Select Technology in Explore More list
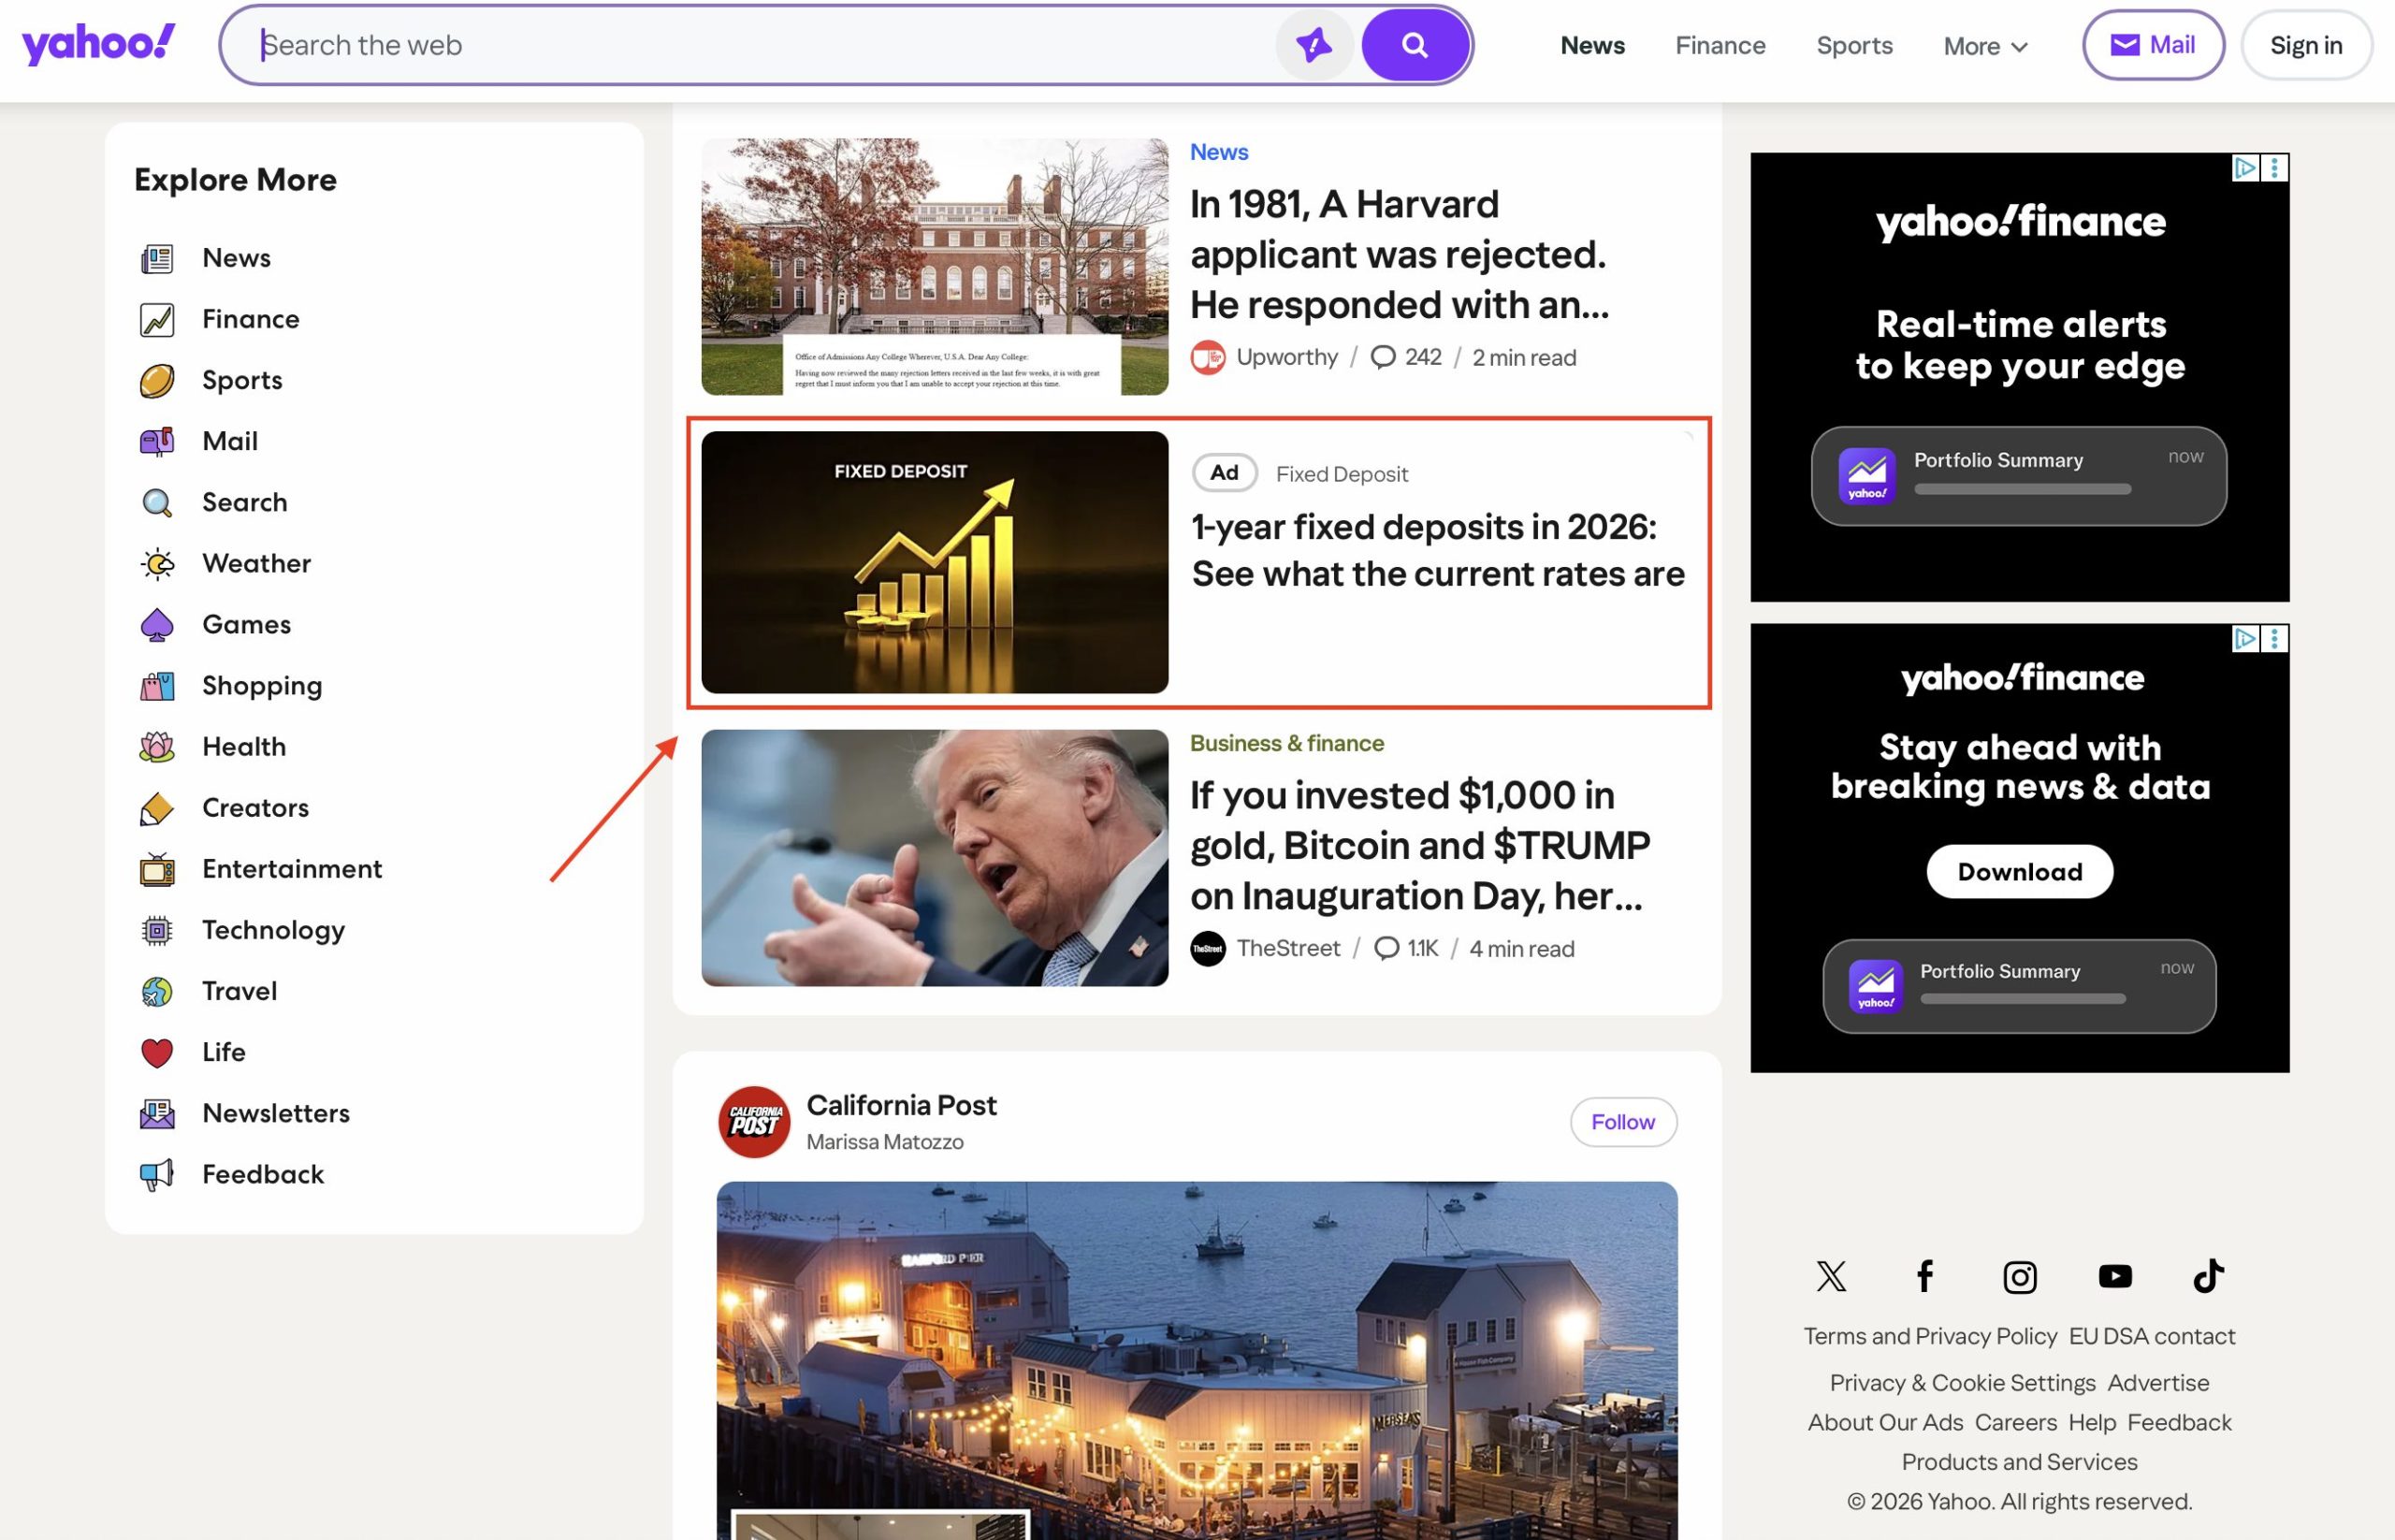 [273, 930]
